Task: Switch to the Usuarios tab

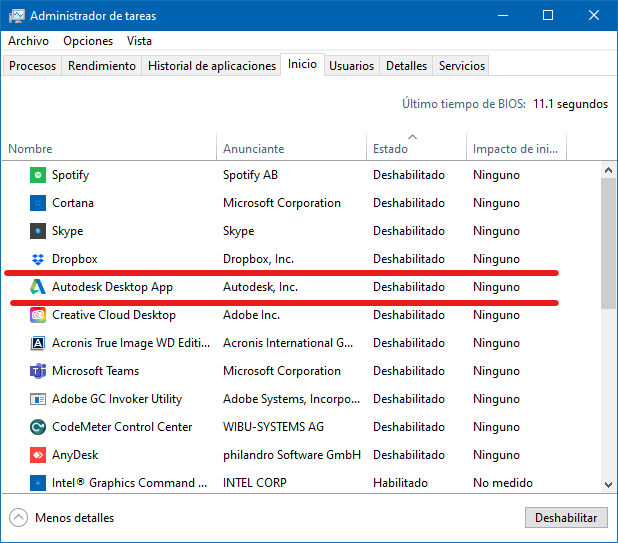Action: (352, 65)
